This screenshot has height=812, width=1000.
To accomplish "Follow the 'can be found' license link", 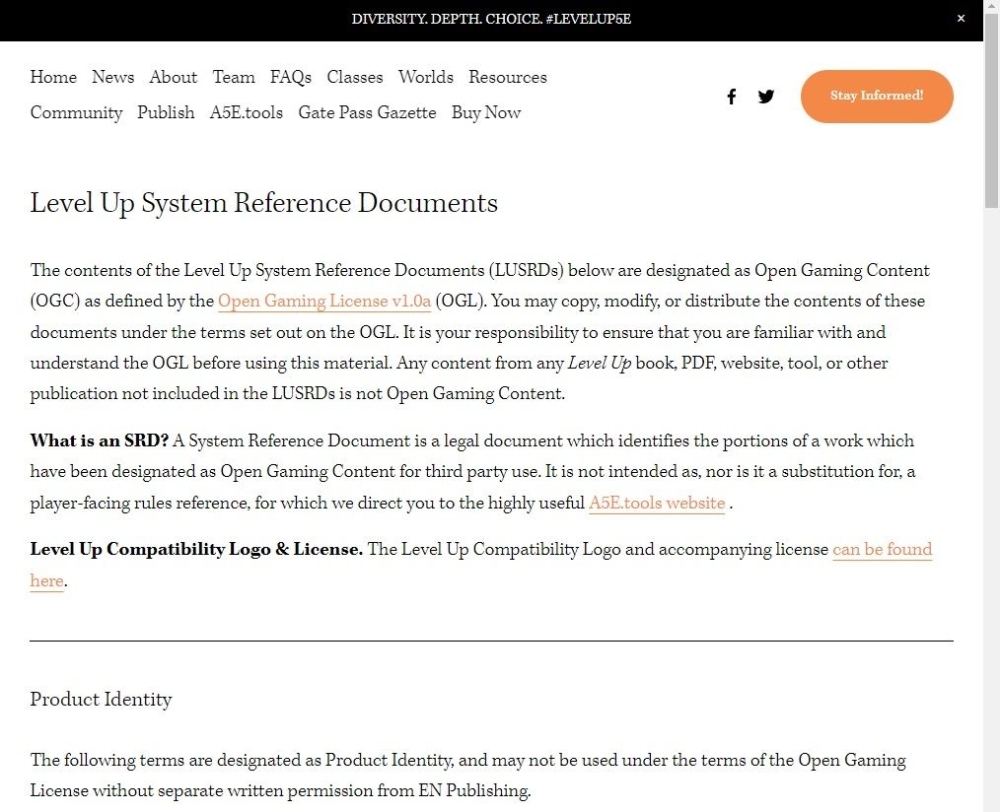I will click(883, 549).
